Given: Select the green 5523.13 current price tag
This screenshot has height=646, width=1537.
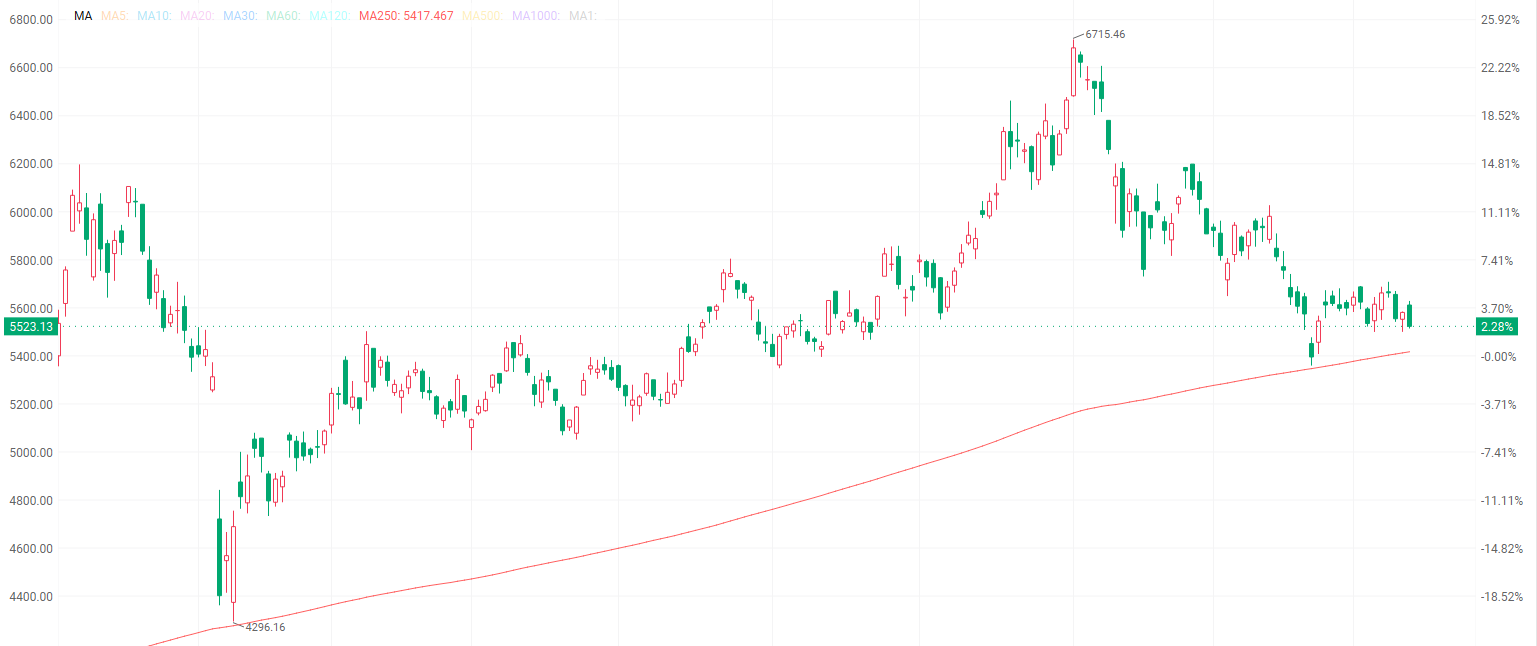Looking at the screenshot, I should pos(29,326).
